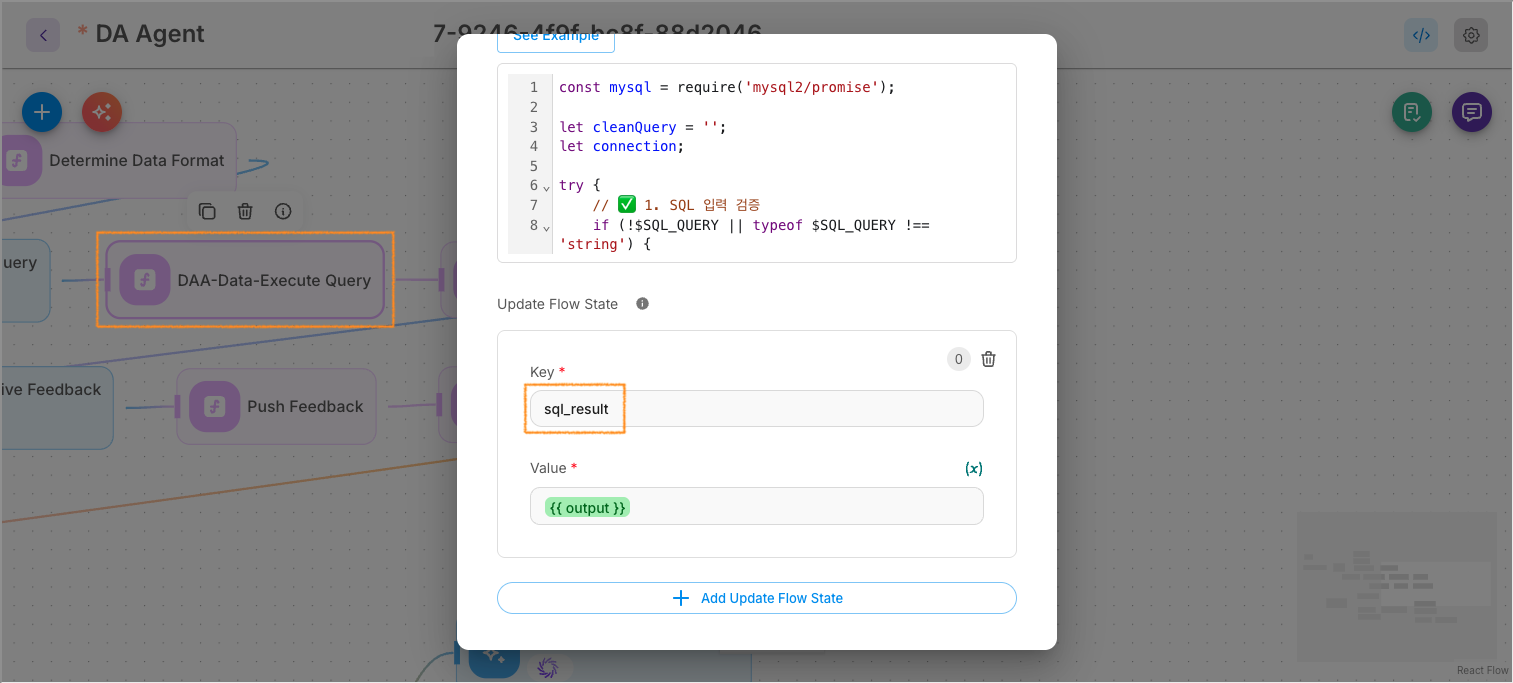Open the API code icon in header
The width and height of the screenshot is (1513, 683).
pyautogui.click(x=1421, y=35)
